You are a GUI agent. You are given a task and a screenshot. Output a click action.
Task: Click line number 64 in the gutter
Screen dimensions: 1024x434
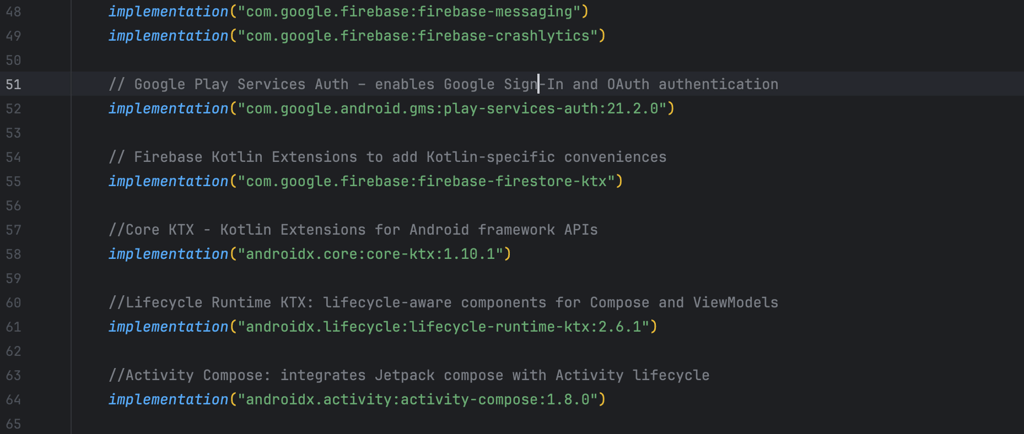(x=13, y=399)
